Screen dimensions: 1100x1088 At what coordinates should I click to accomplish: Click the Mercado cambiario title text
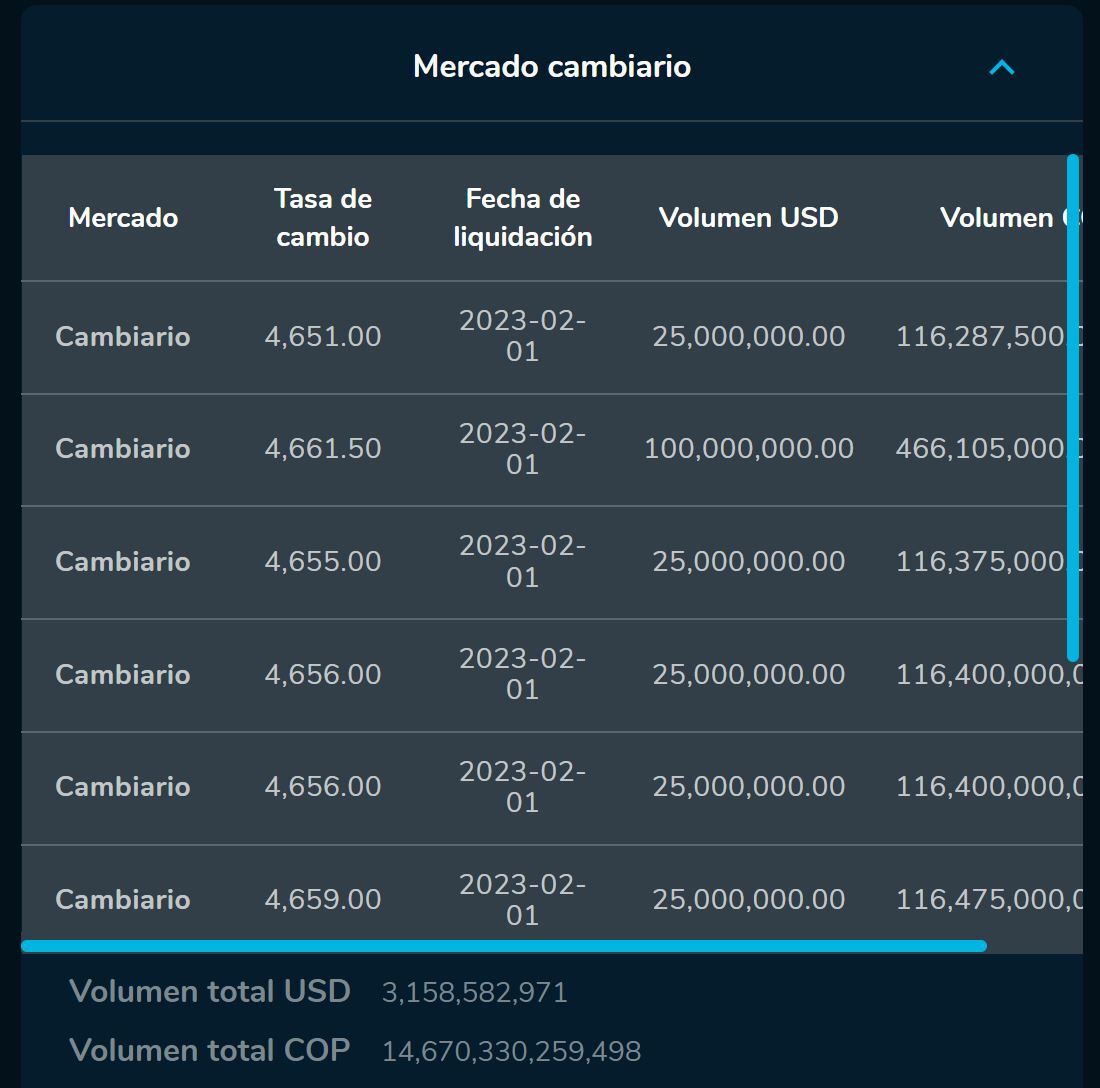[551, 66]
